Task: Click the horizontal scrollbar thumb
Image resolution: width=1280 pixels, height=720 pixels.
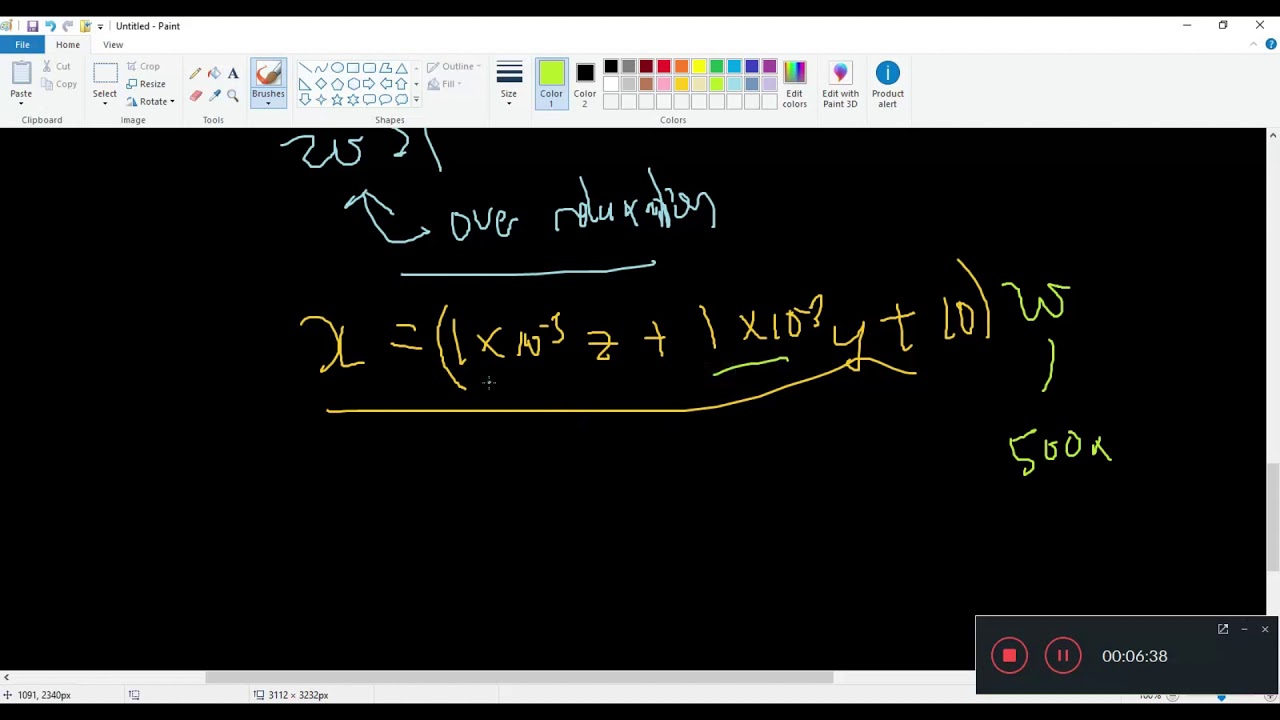Action: coord(519,677)
